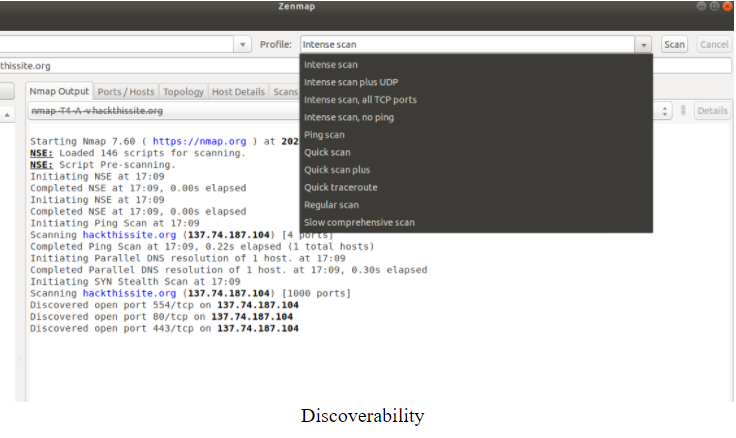
Task: Click 'NSE: Loaded 146 scripts for scanning.' line
Action: click(x=138, y=153)
